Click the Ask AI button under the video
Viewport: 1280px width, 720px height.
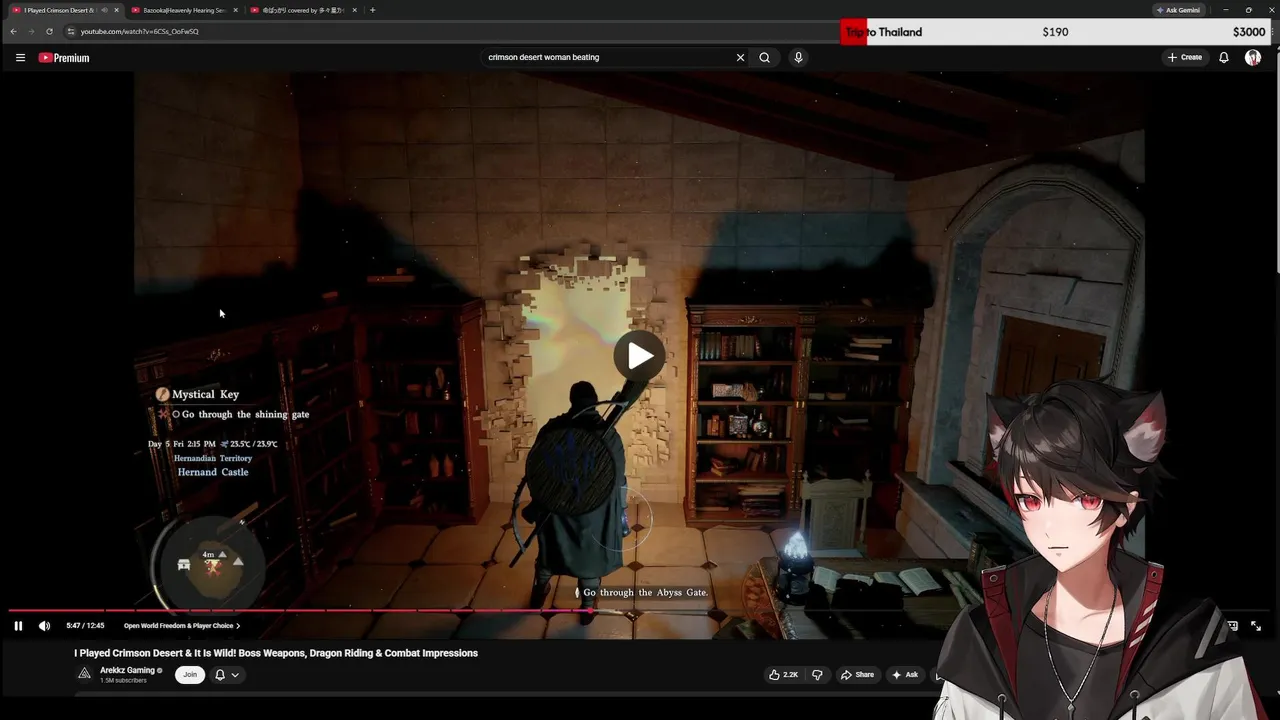click(x=905, y=675)
